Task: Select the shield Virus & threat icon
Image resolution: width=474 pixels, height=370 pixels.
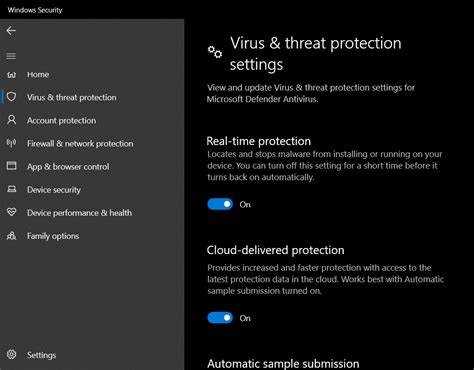Action: (x=11, y=97)
